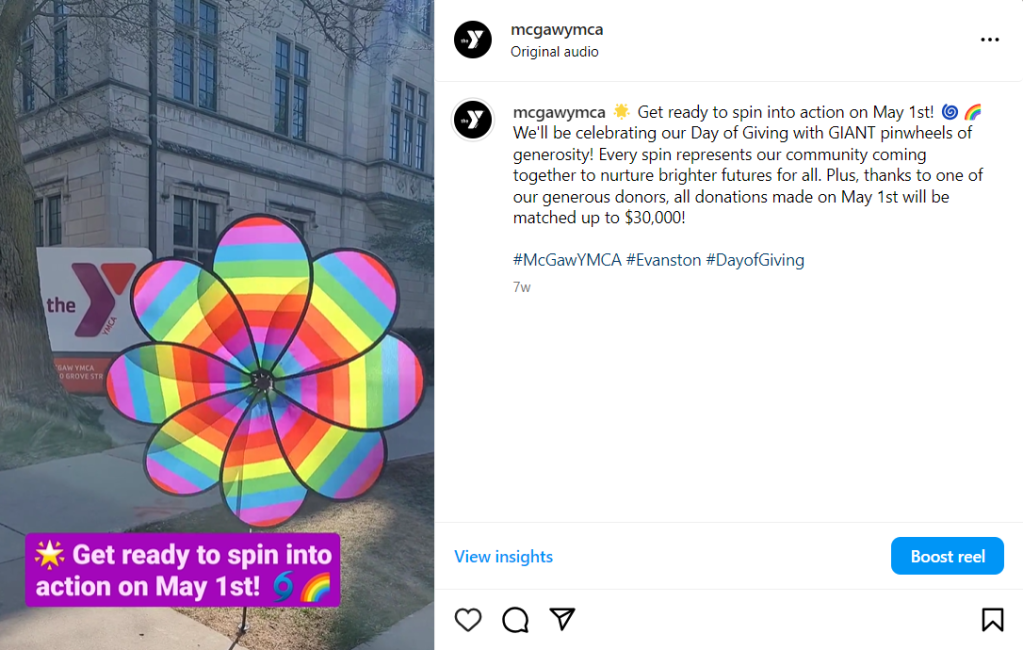Click the caption text about Day of Giving
This screenshot has width=1023, height=650.
click(743, 165)
